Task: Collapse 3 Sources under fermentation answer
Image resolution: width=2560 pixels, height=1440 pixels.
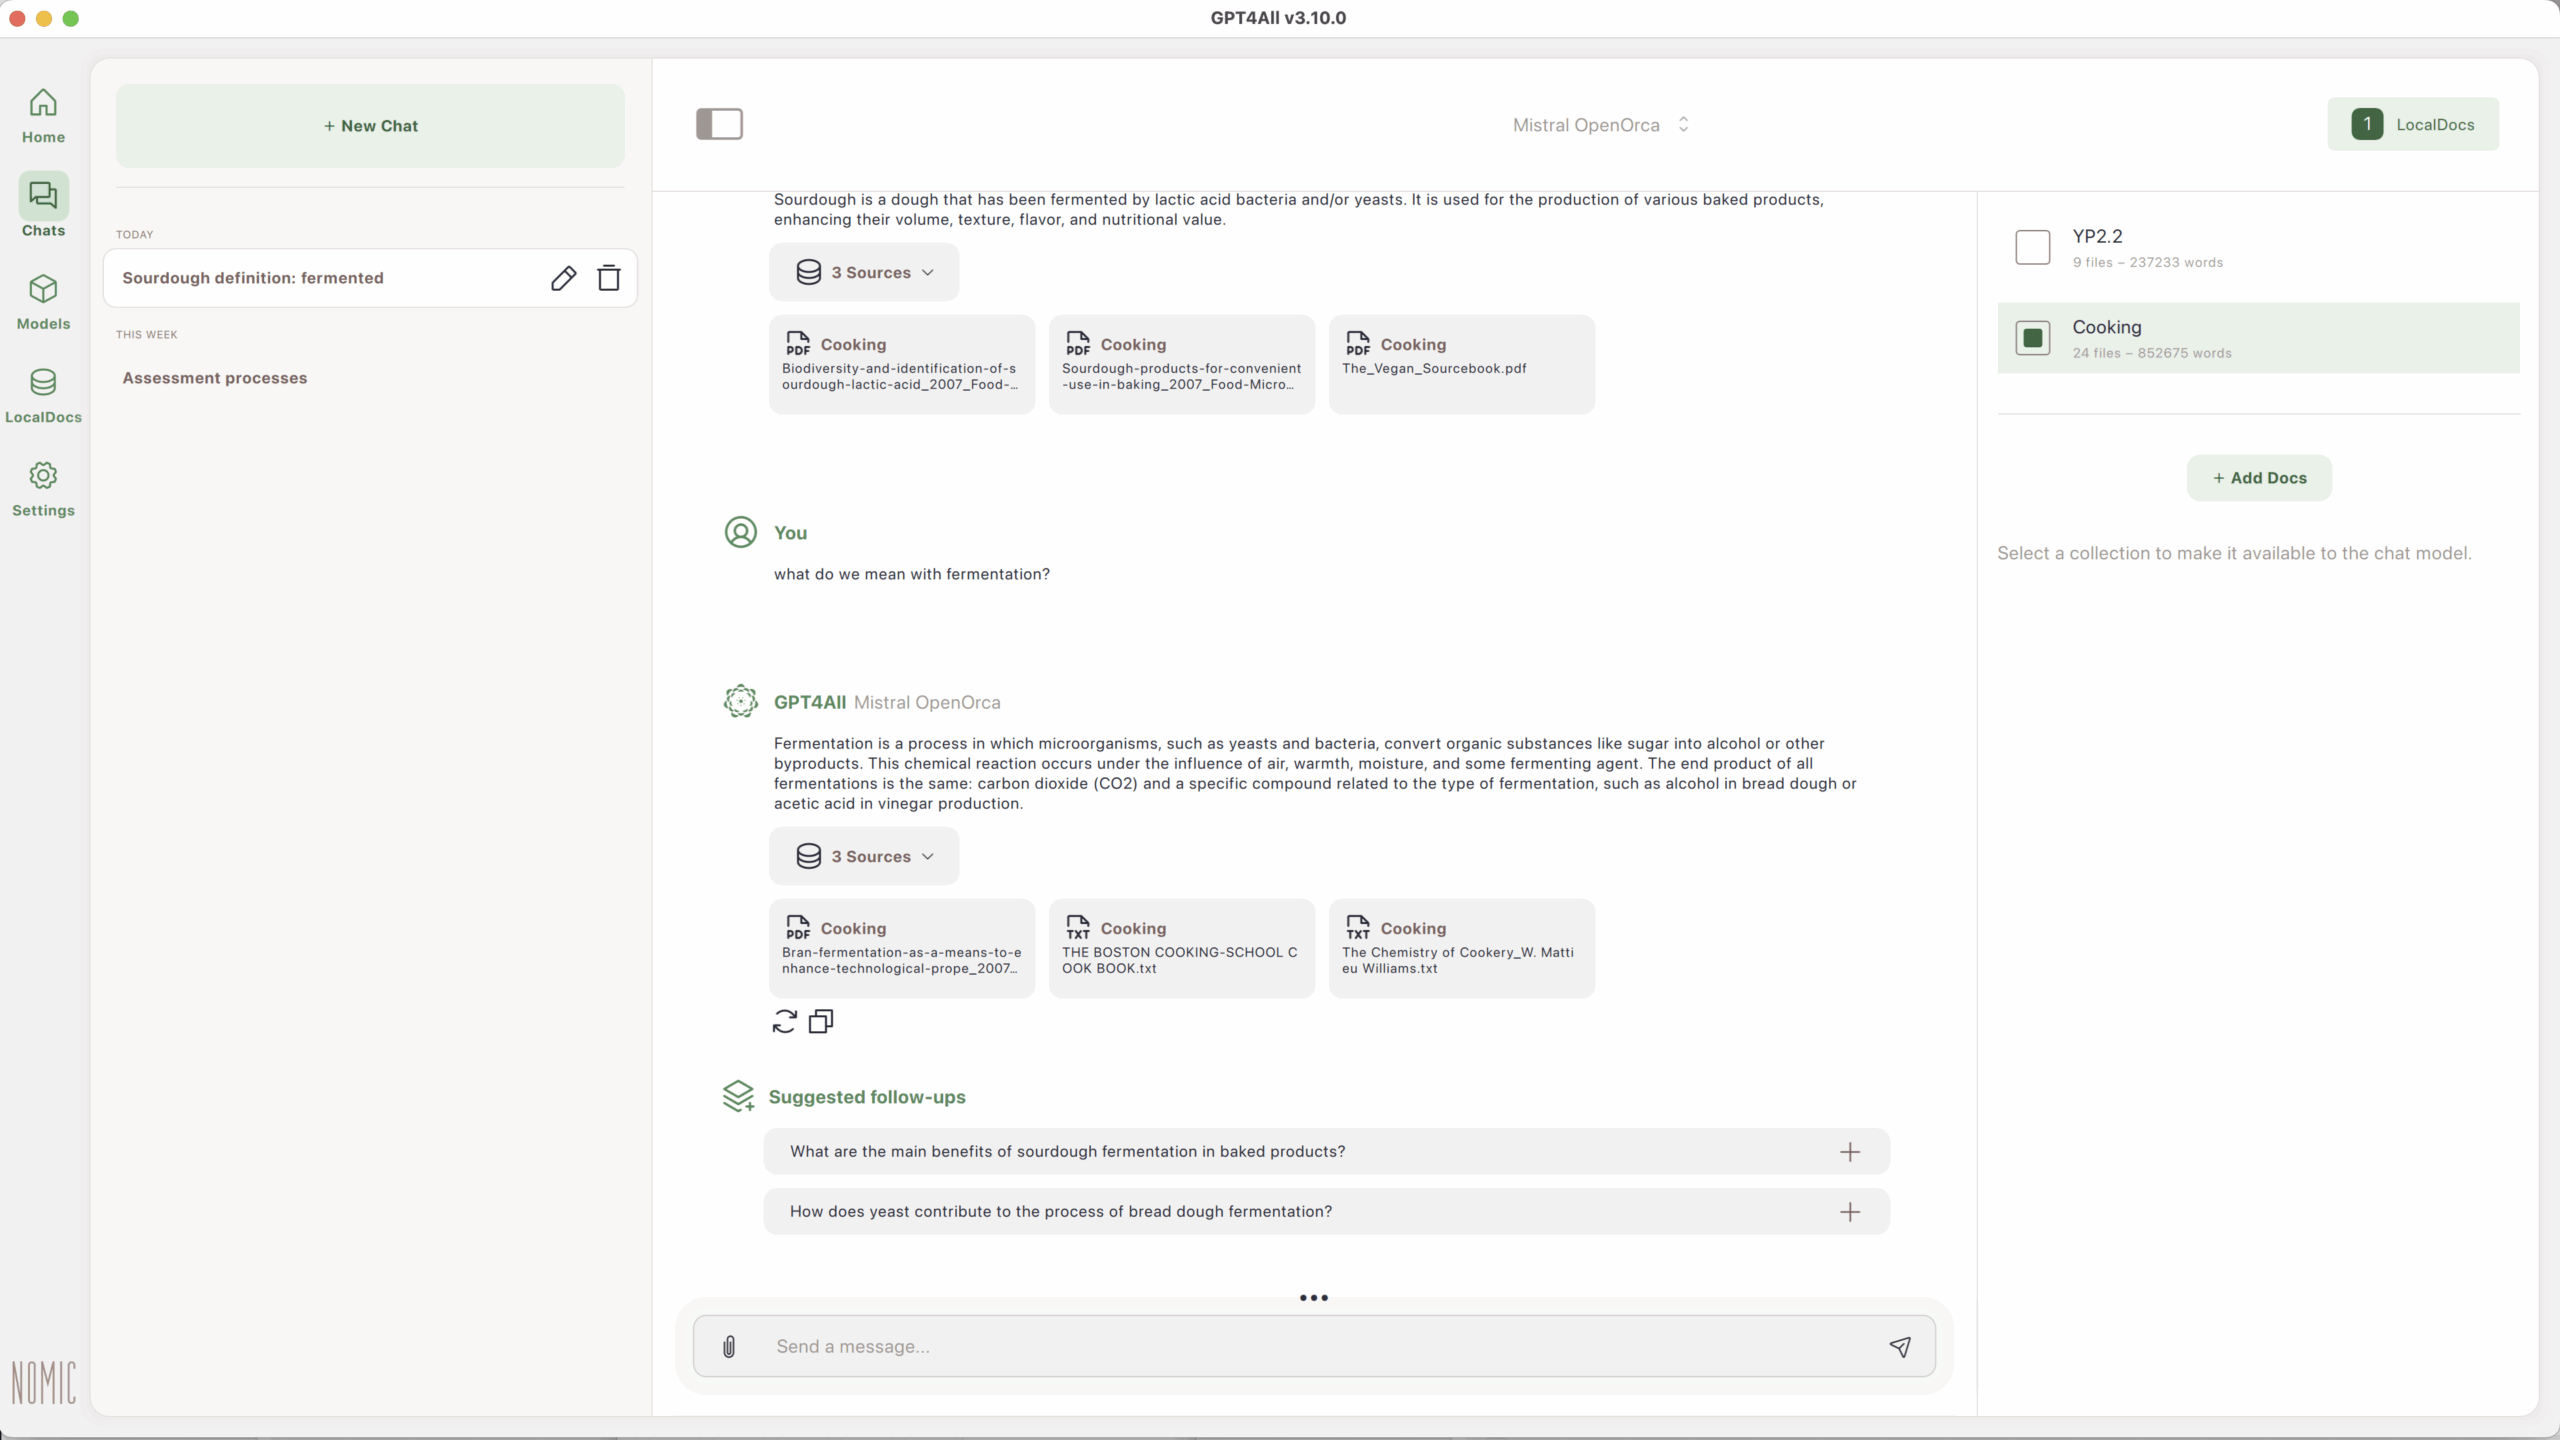Action: coord(864,856)
